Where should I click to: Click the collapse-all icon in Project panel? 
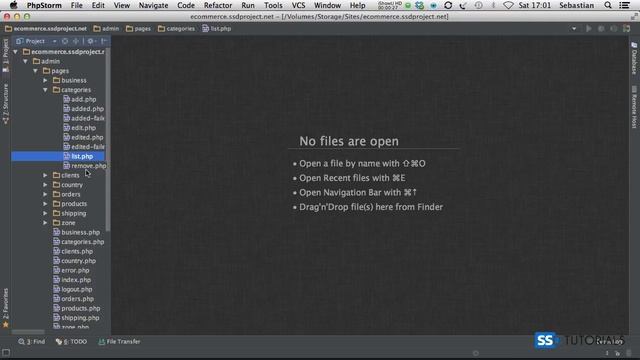coord(76,41)
